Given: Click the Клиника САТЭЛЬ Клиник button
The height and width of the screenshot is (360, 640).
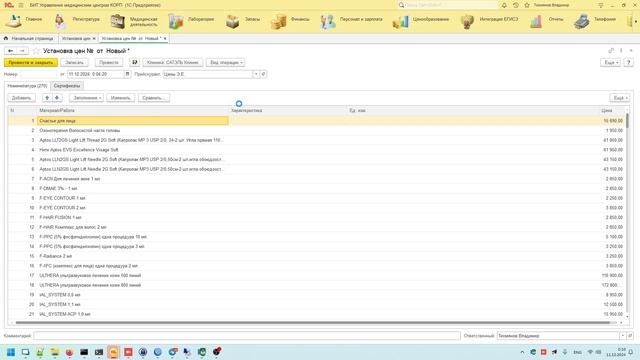Looking at the screenshot, I should (173, 62).
